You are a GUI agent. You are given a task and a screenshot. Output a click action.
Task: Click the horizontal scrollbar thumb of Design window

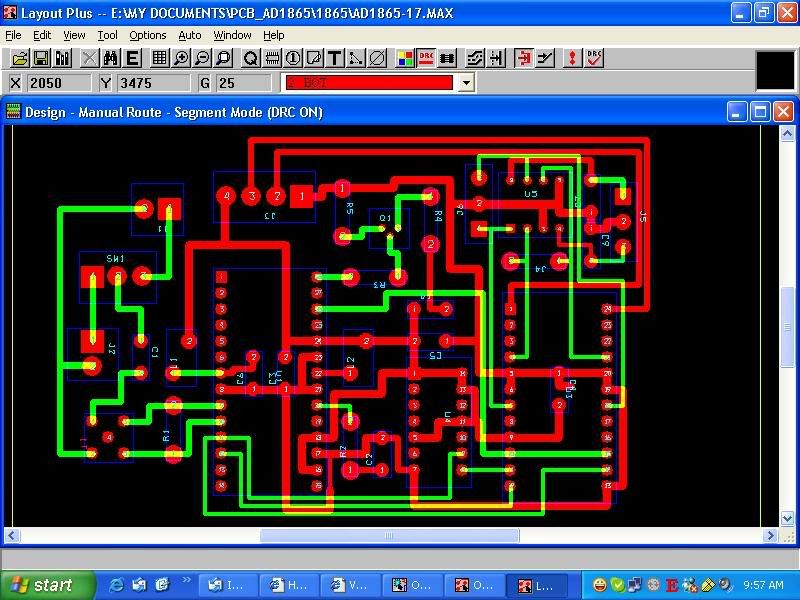coord(389,536)
